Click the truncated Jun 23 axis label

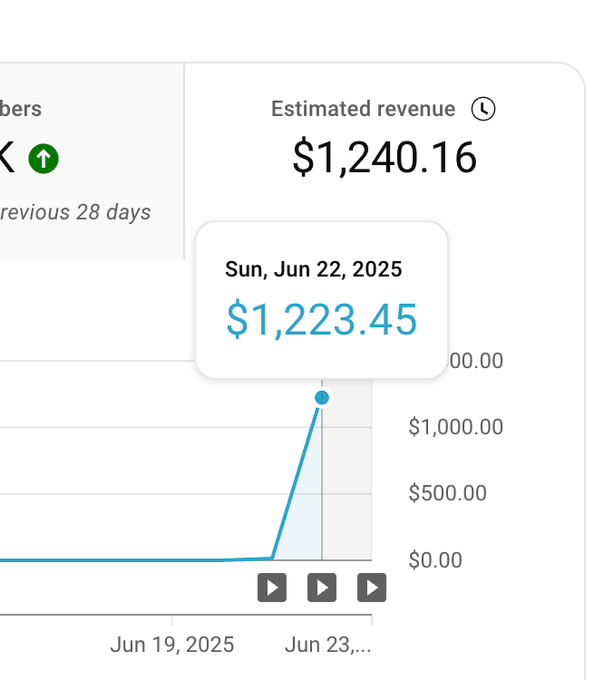[328, 644]
